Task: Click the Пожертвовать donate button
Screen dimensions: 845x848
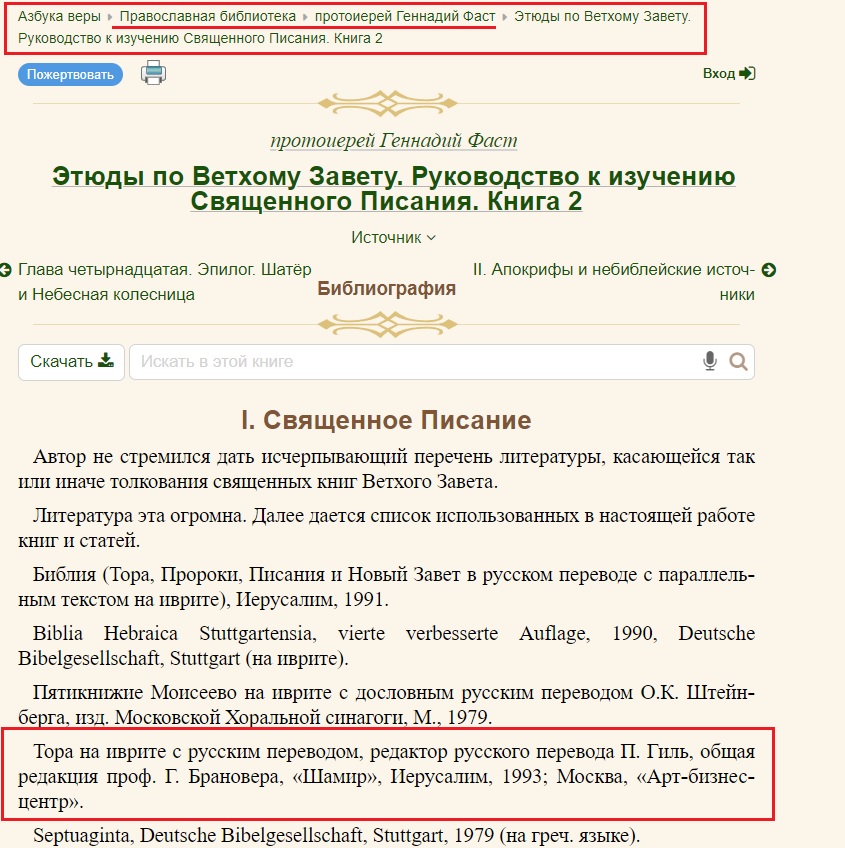Action: point(70,74)
